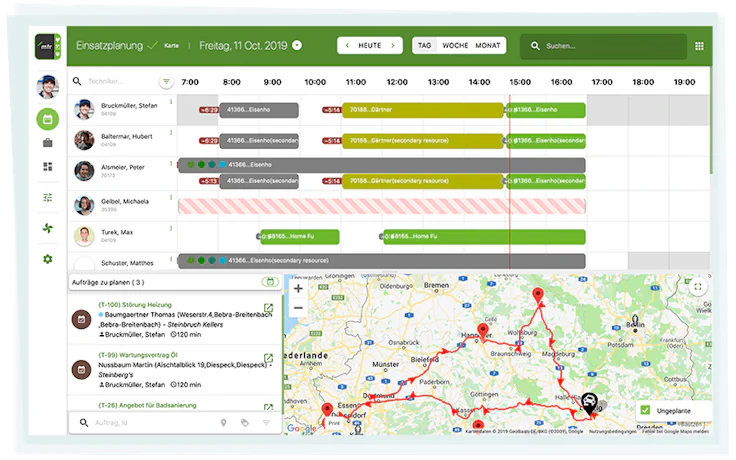Click the Techniker search input
The width and height of the screenshot is (736, 460).
120,81
